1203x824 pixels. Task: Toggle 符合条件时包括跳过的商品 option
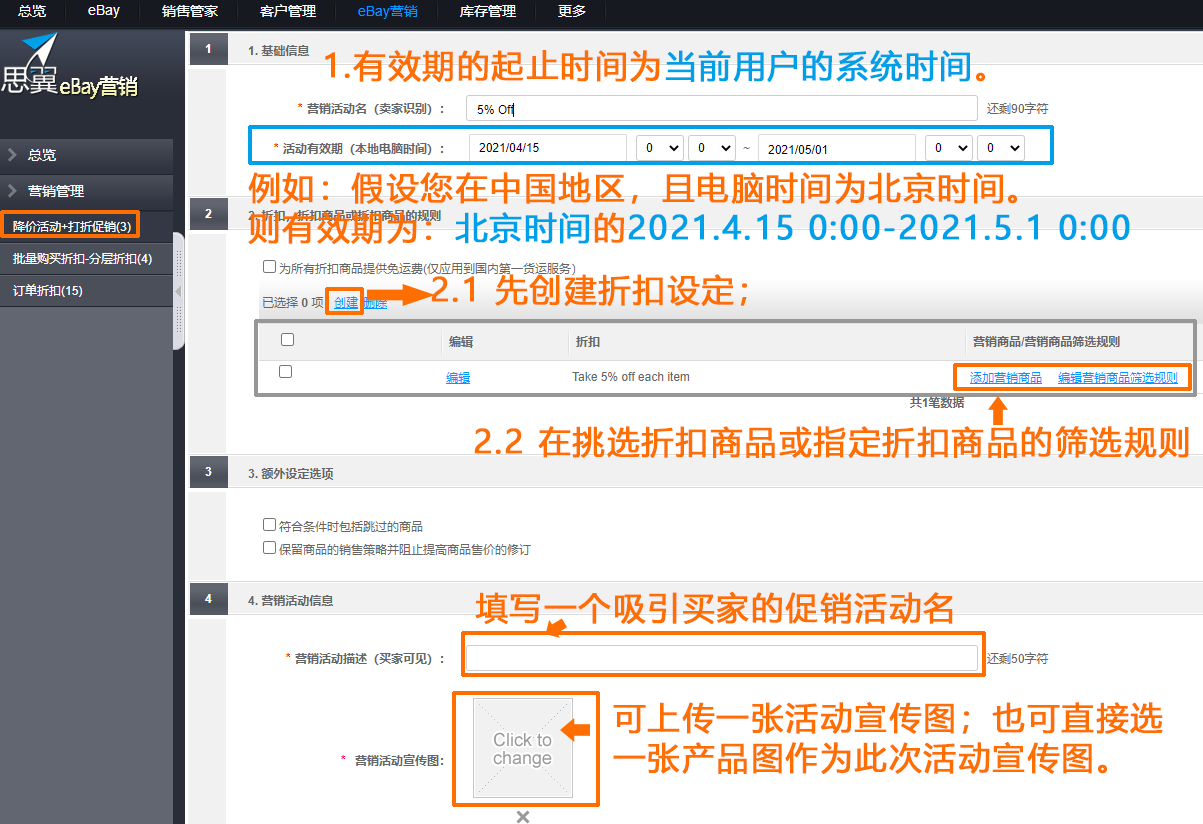click(x=269, y=525)
